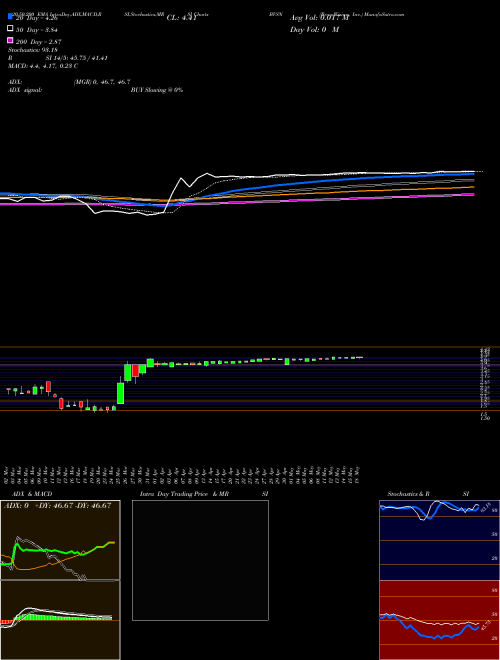500x660 pixels.
Task: Click the blue Stochastics chart panel
Action: tap(439, 540)
